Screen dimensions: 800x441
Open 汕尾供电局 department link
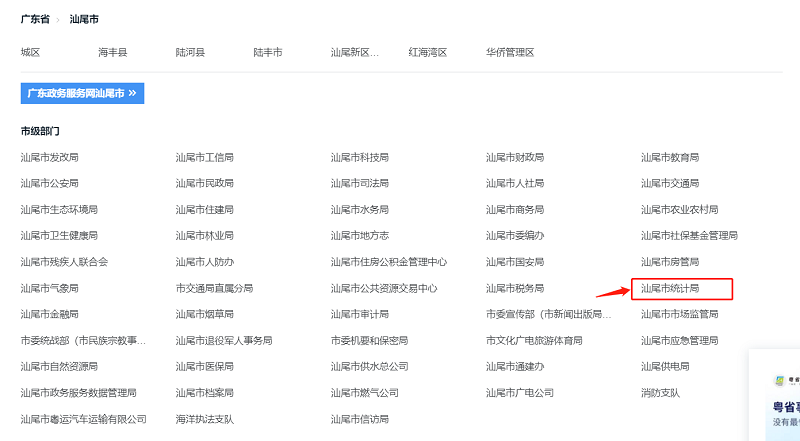[665, 366]
